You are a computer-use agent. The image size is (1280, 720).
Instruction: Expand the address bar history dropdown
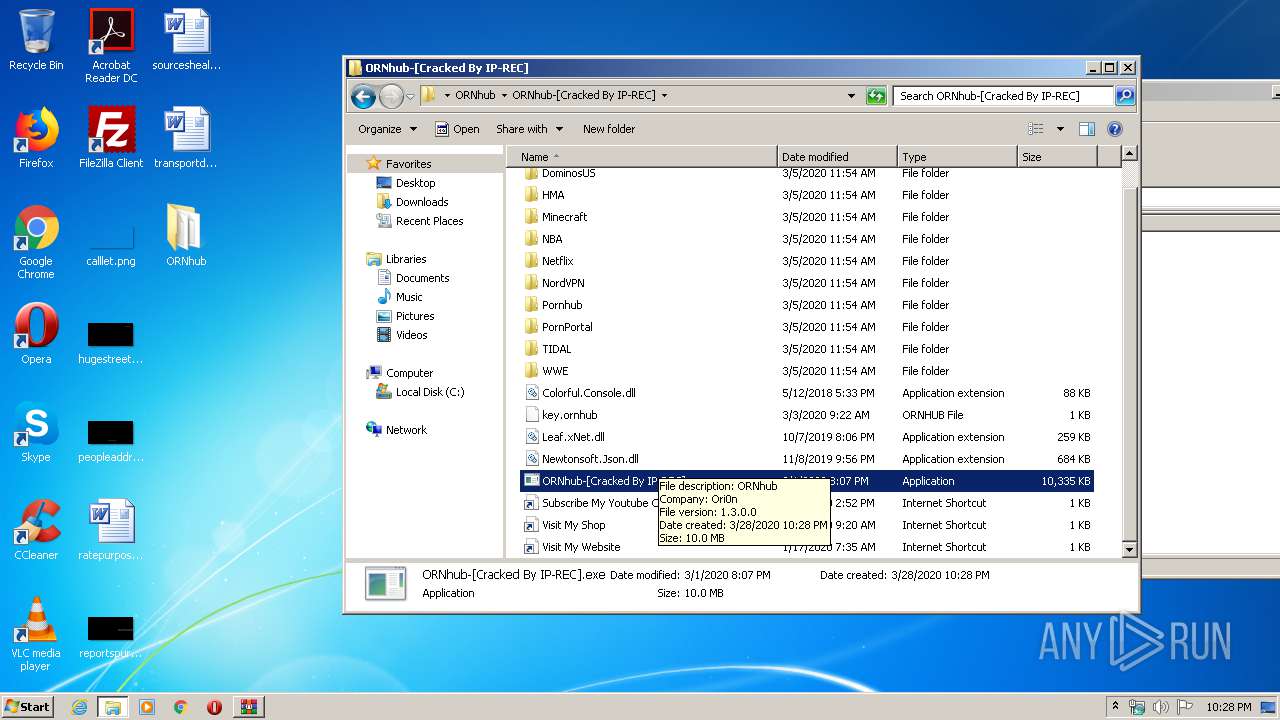[851, 96]
